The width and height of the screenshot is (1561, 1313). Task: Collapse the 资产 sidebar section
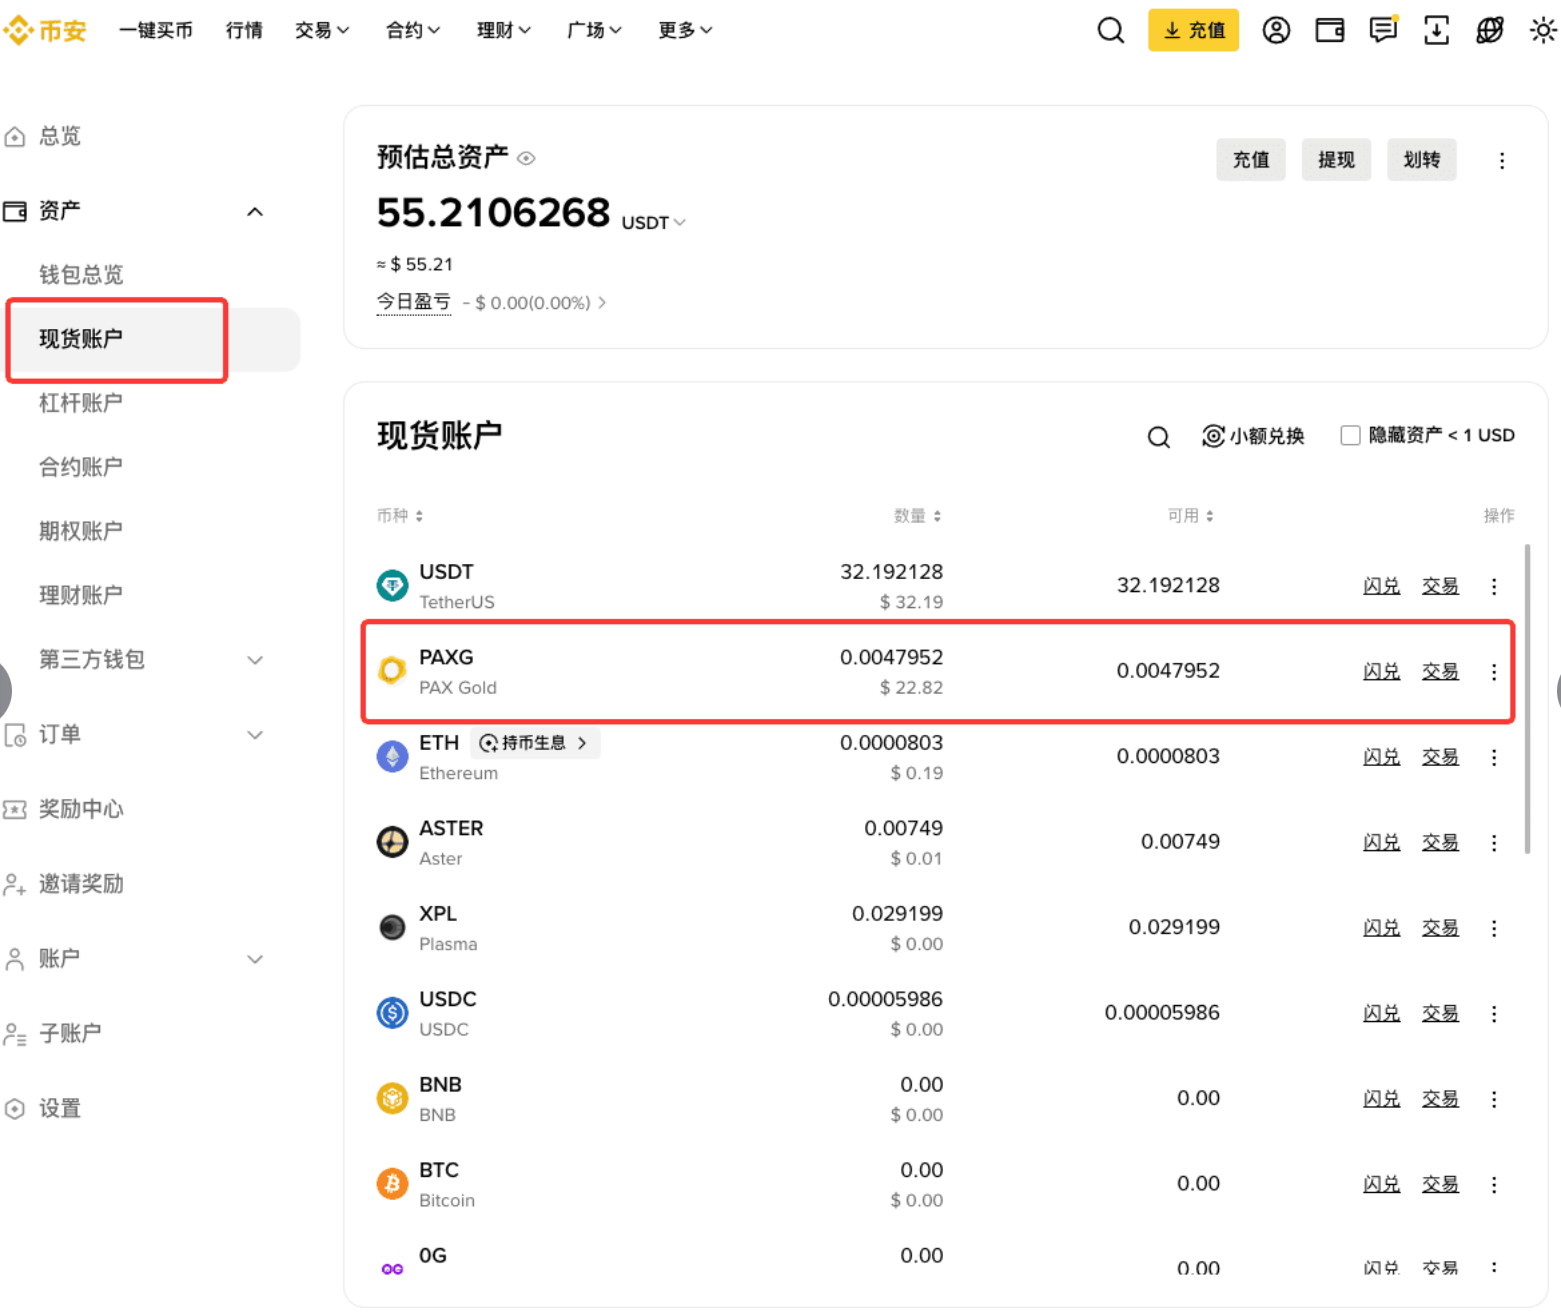pos(255,211)
